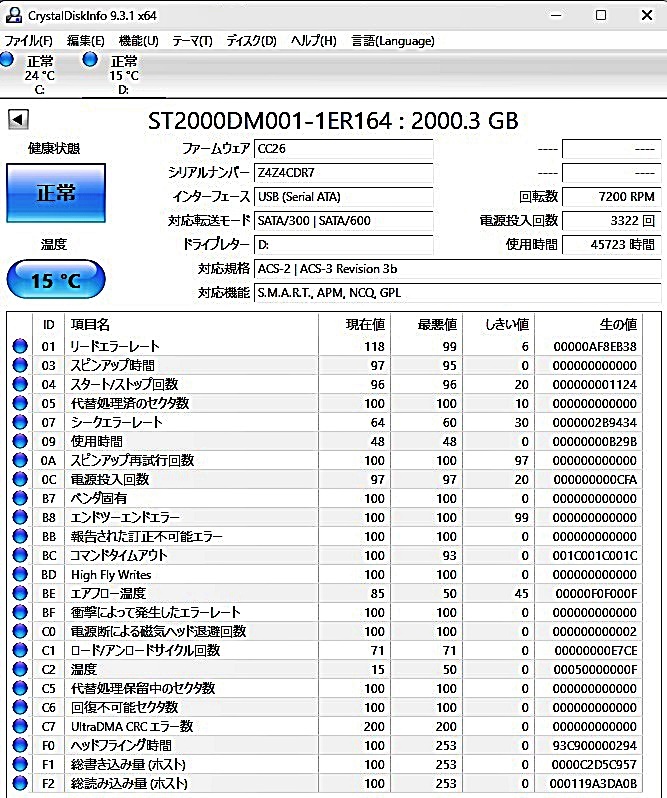Viewport: 667px width, 798px height.
Task: Click the blue status circle for drive D:
Action: click(90, 60)
